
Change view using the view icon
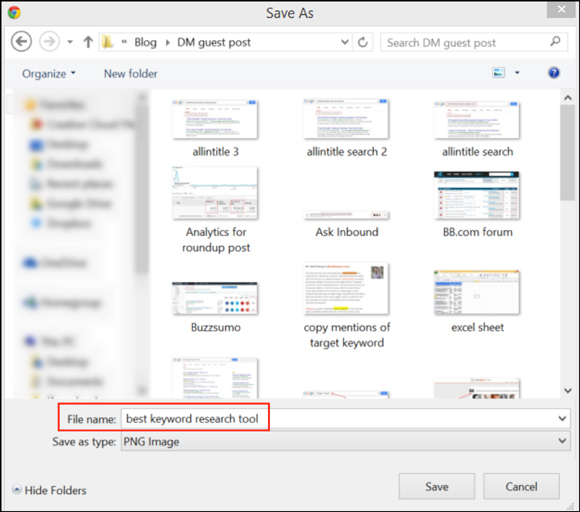[x=498, y=73]
